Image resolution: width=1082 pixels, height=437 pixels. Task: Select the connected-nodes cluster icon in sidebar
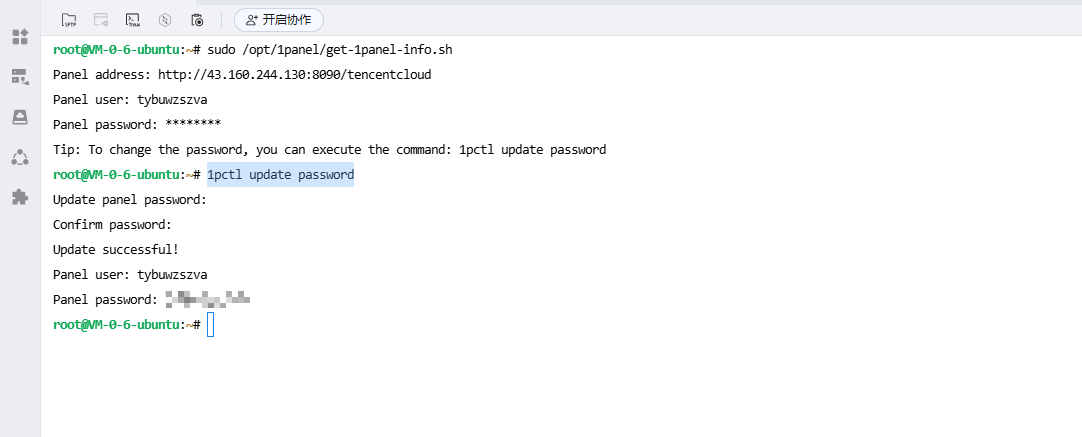(20, 157)
